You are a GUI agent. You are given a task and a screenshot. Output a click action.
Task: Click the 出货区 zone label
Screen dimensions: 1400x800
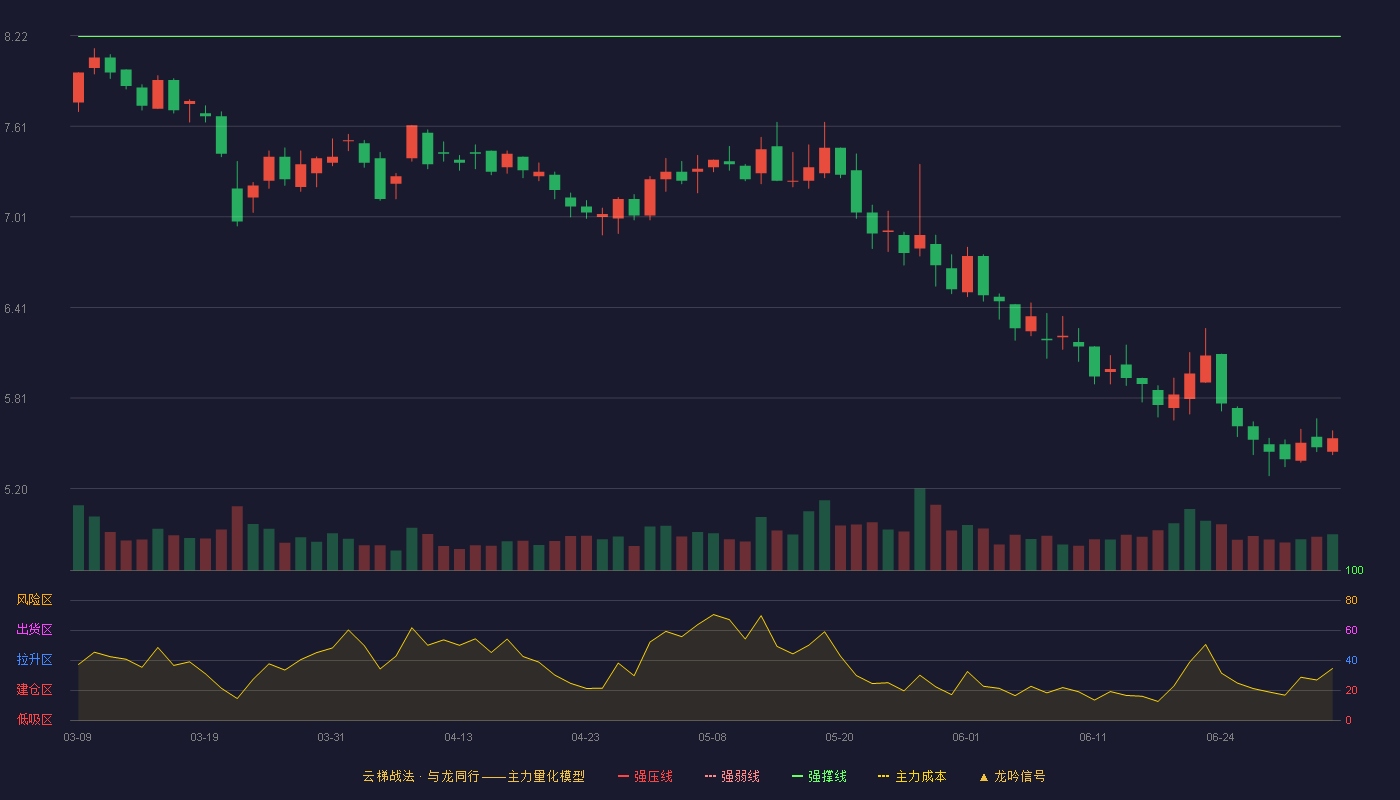click(34, 630)
